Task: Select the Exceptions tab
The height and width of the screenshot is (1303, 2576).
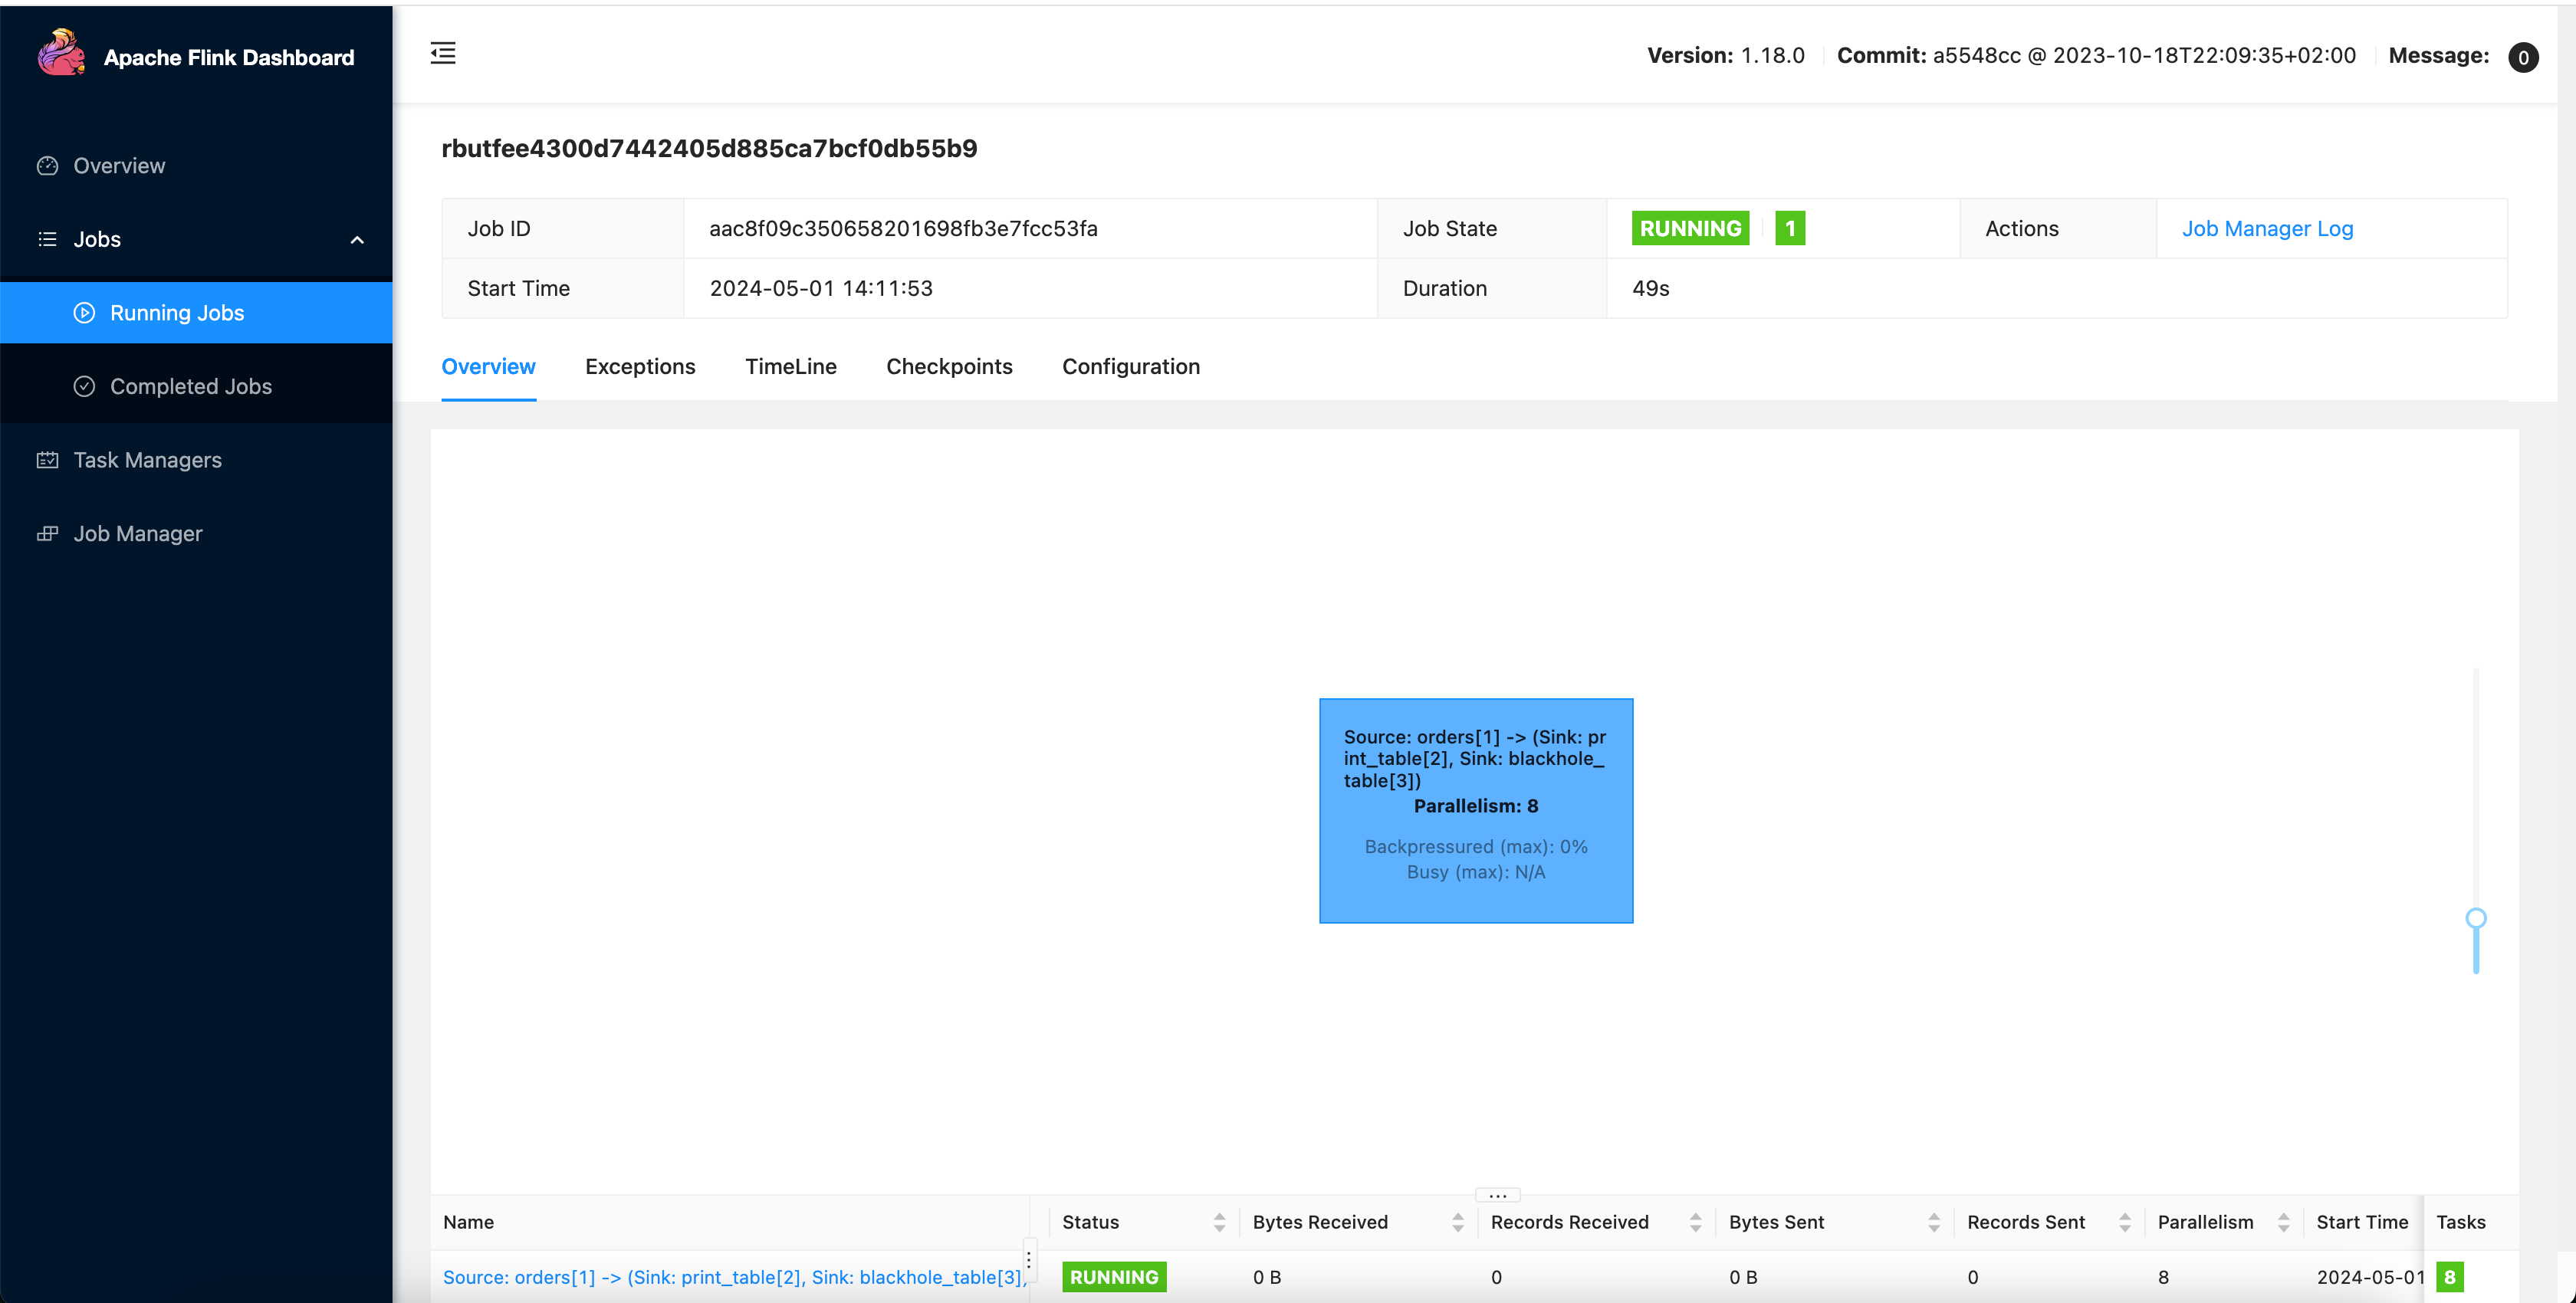Action: click(640, 366)
